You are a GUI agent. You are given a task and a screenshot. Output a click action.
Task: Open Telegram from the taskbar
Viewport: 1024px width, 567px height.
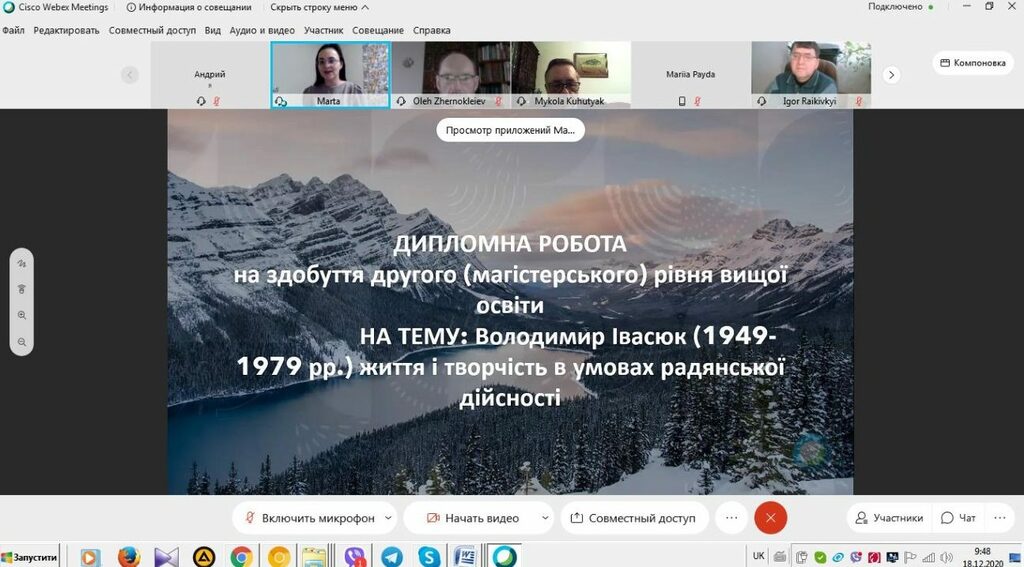point(391,556)
